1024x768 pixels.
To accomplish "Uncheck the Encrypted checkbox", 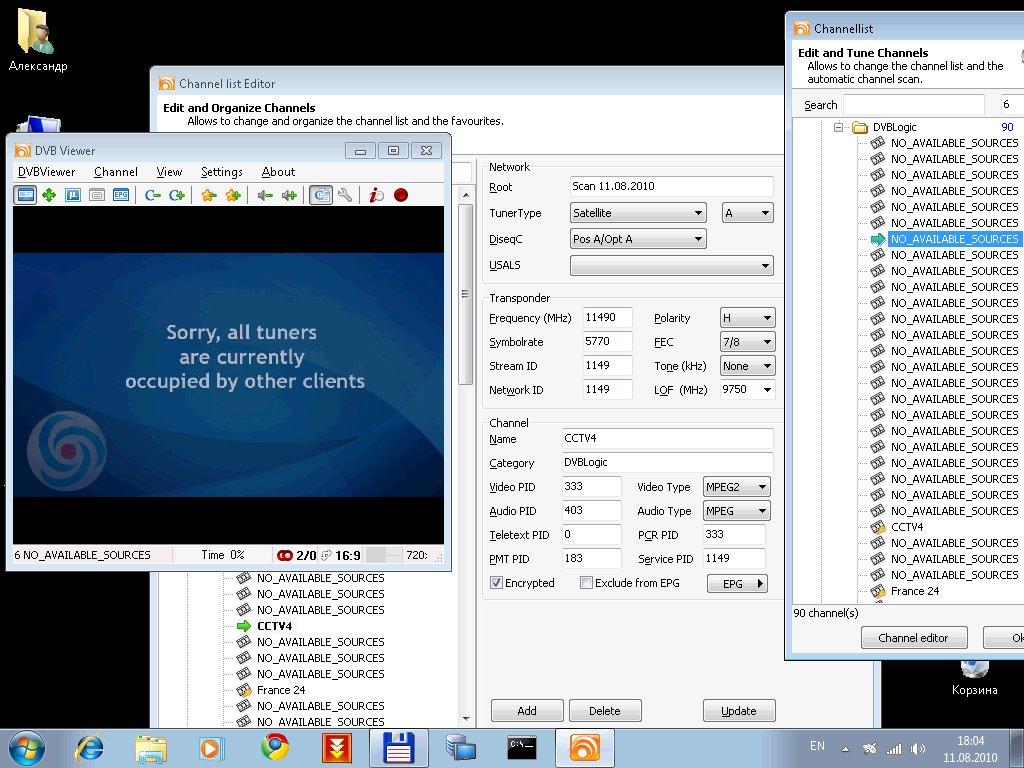I will pyautogui.click(x=496, y=583).
